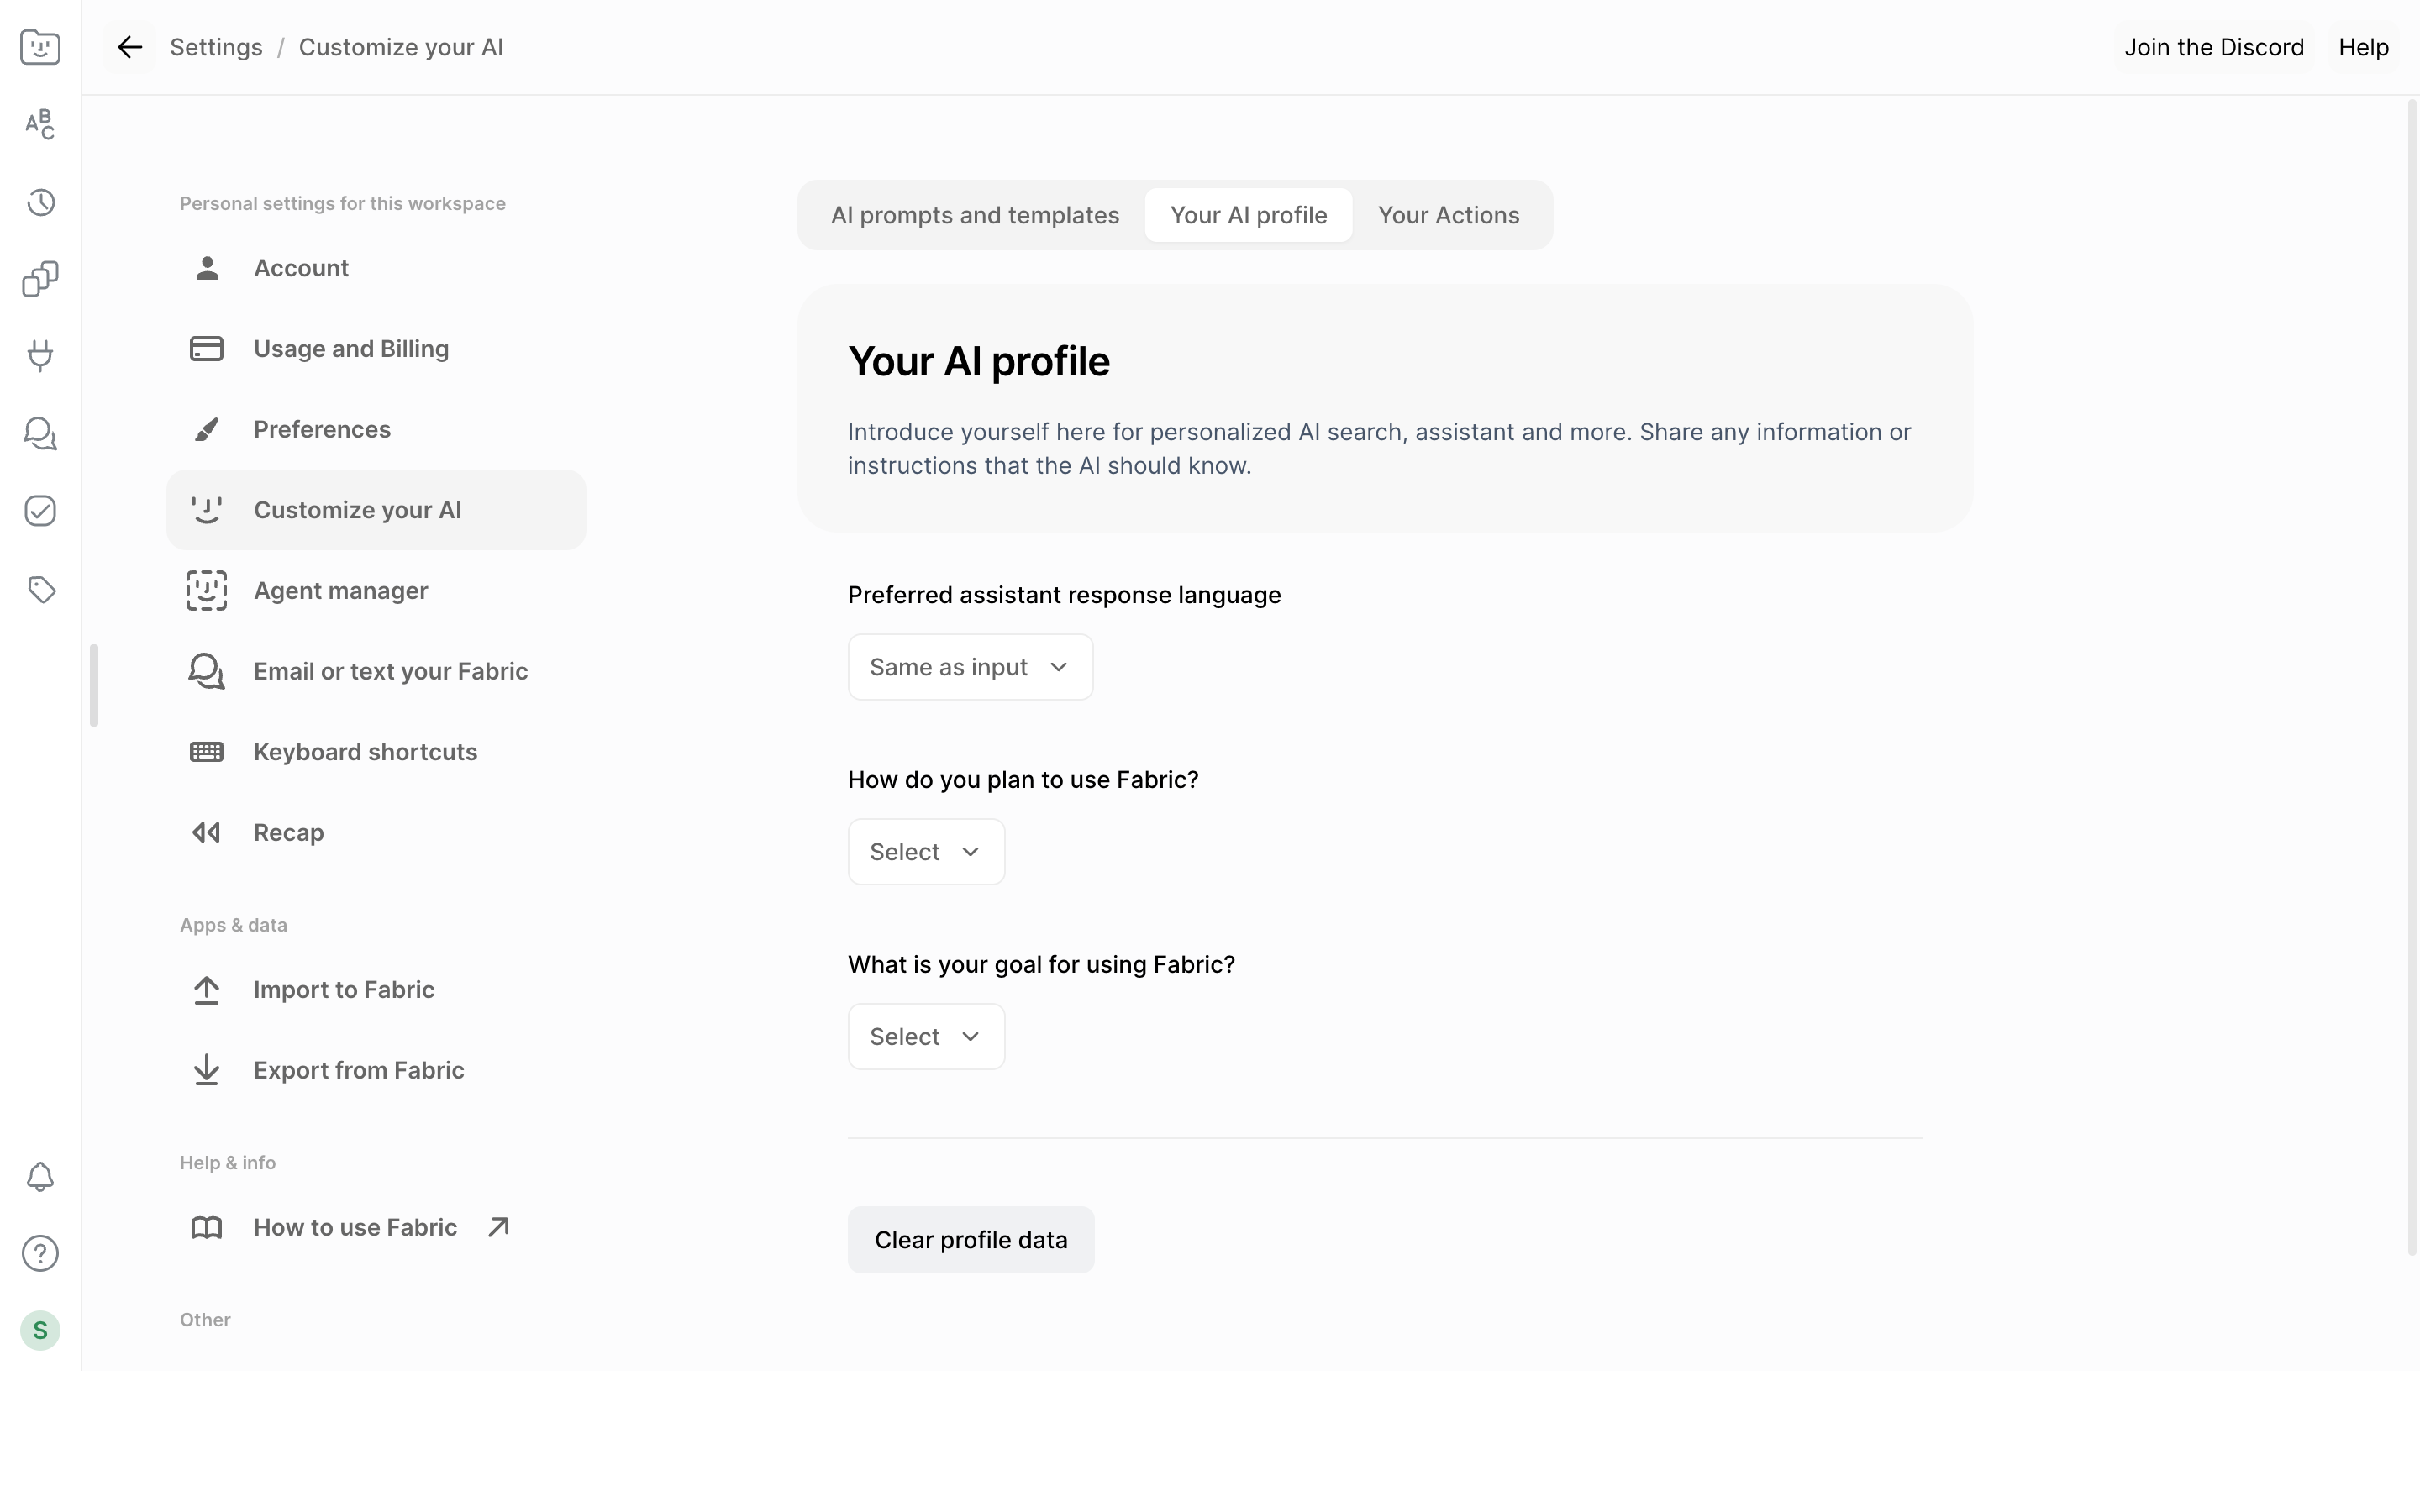
Task: Click Join the Discord link
Action: (x=2214, y=47)
